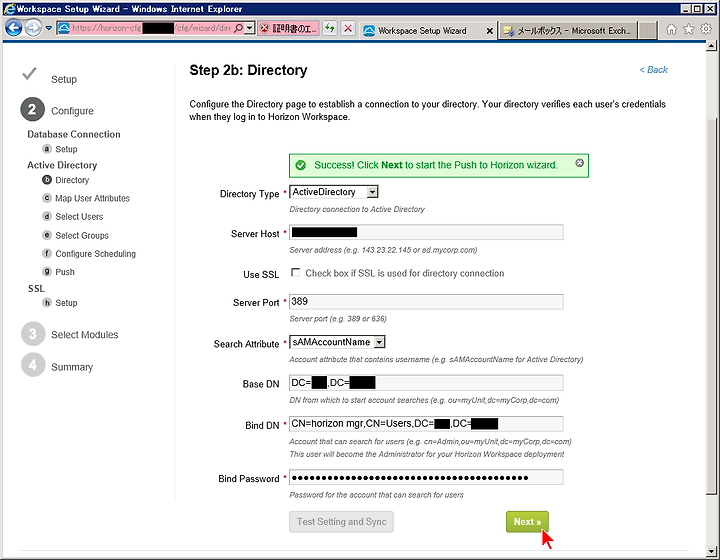Click the Configure step label

[x=72, y=111]
